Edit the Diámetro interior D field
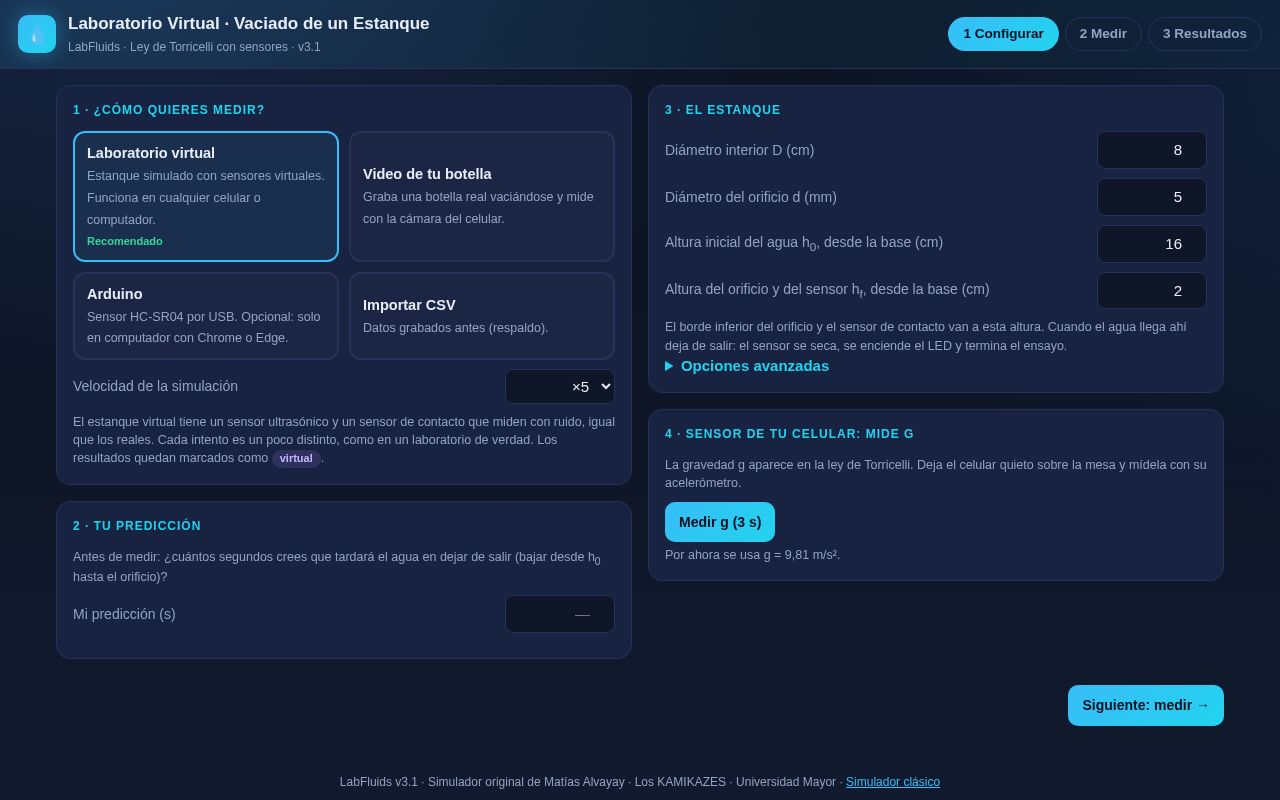The image size is (1280, 800). click(x=1152, y=150)
